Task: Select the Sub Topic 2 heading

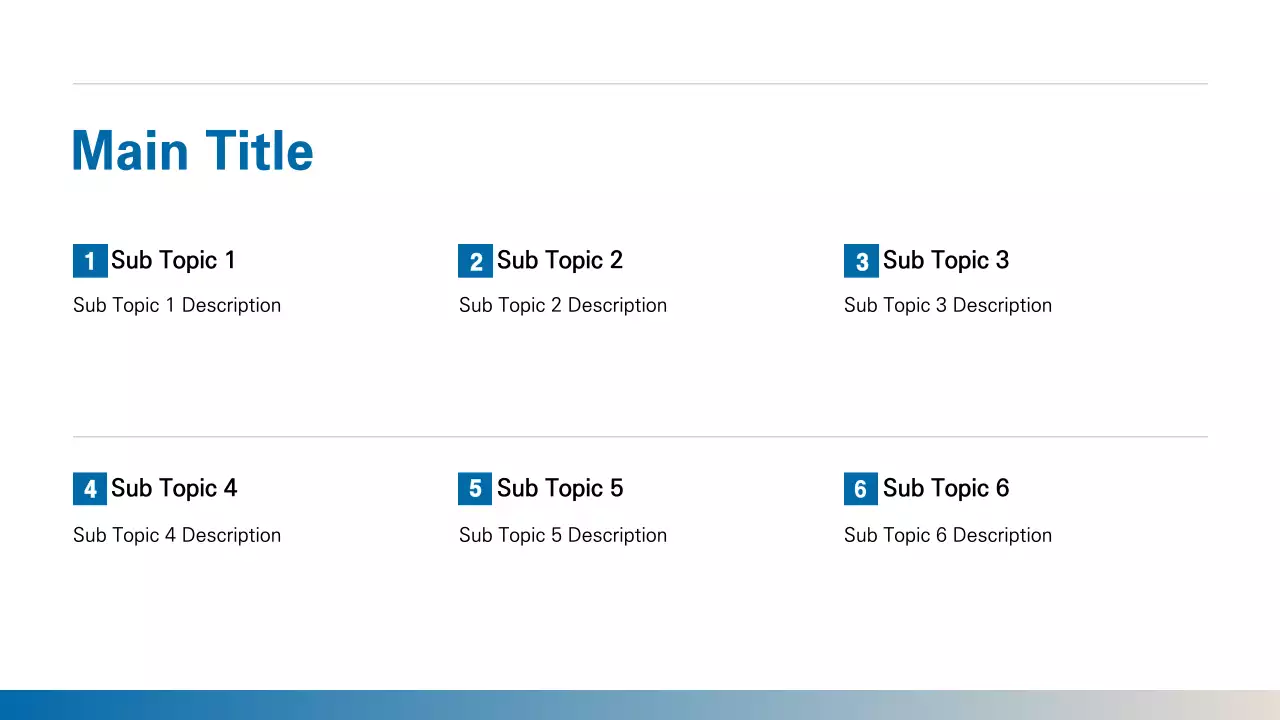Action: tap(559, 261)
